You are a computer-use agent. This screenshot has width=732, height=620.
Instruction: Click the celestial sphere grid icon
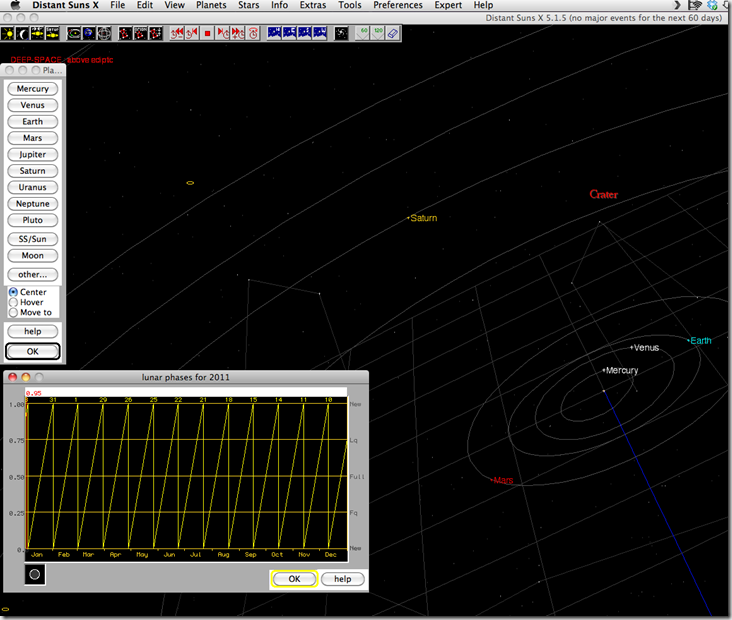point(103,33)
